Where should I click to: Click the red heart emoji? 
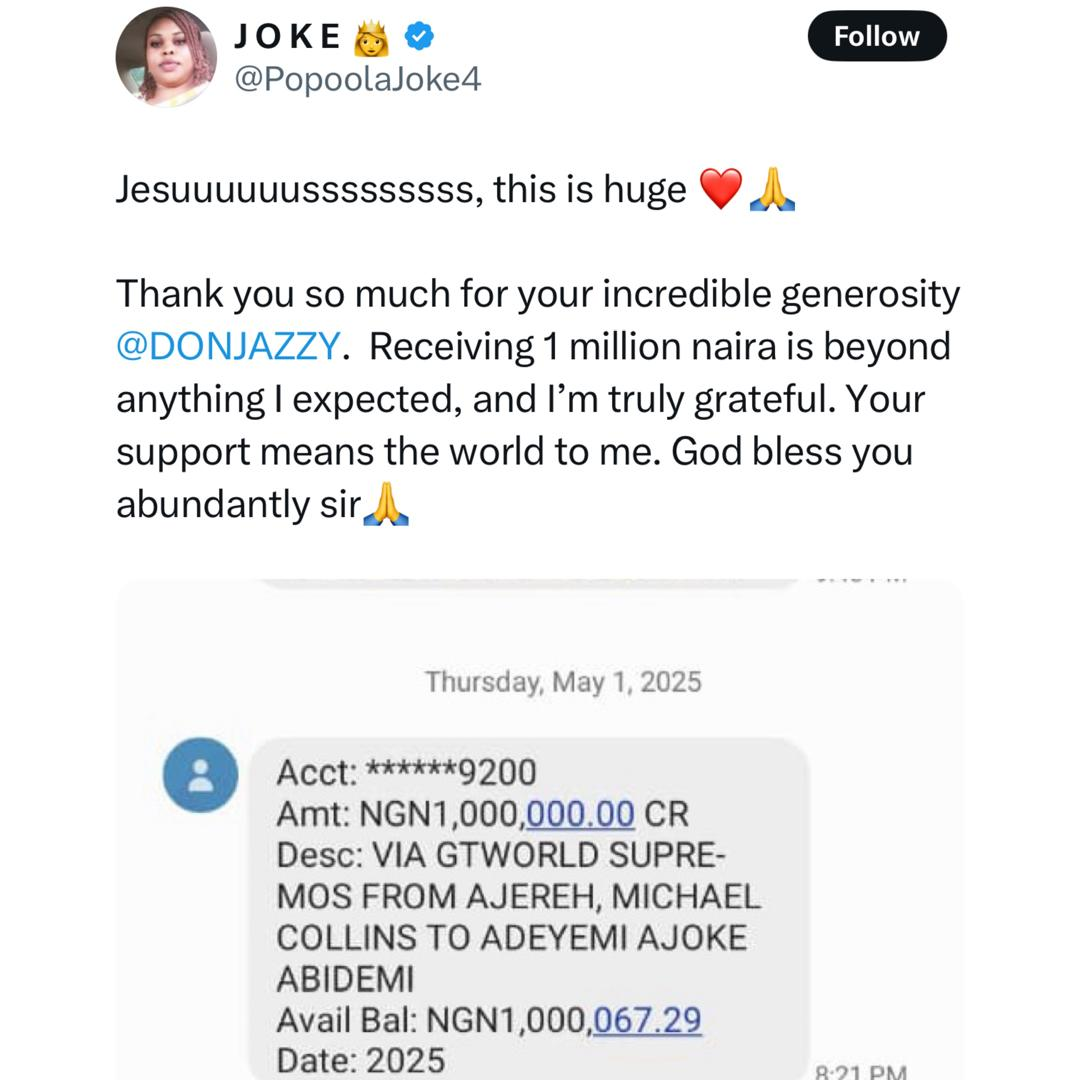pyautogui.click(x=721, y=189)
